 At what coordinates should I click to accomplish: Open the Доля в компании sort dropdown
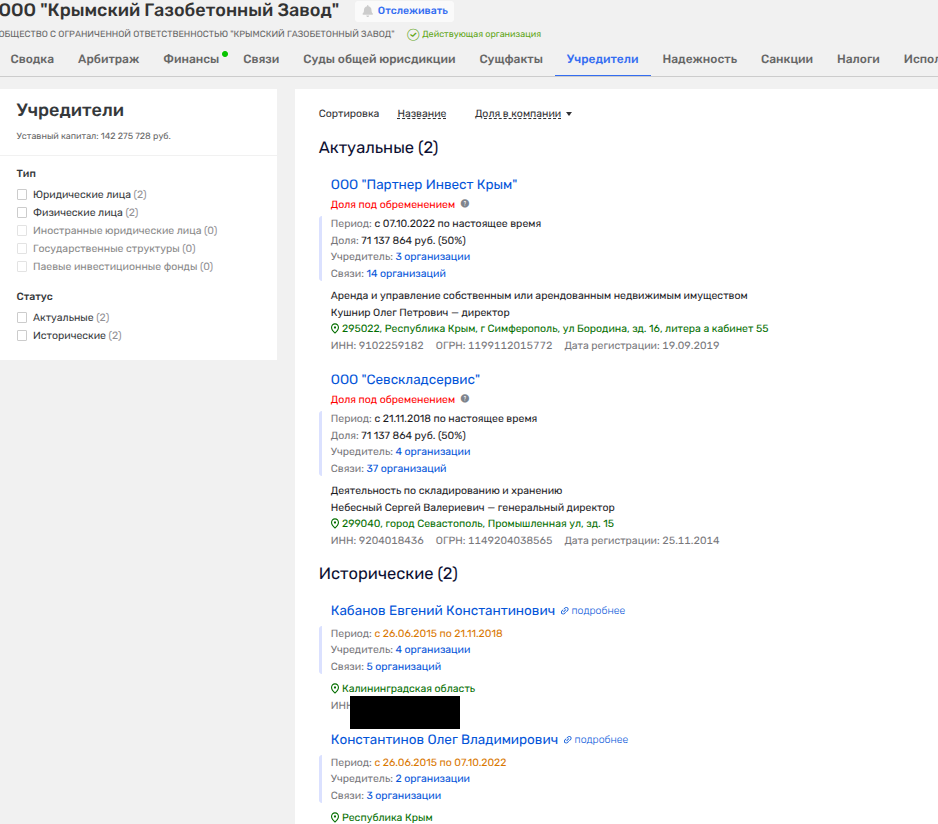point(523,114)
